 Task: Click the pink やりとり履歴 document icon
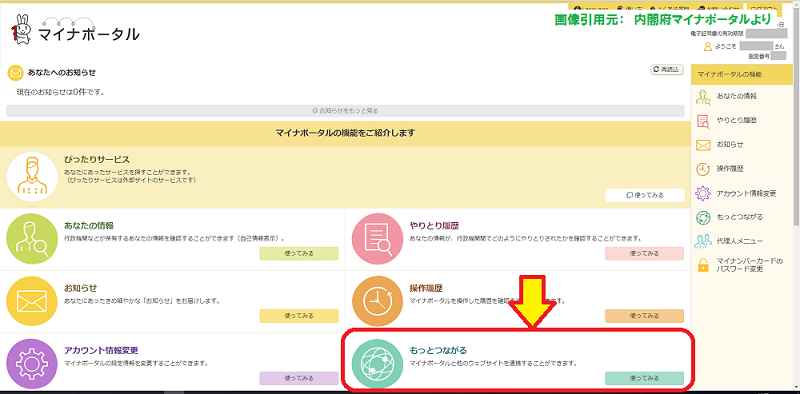[x=378, y=239]
